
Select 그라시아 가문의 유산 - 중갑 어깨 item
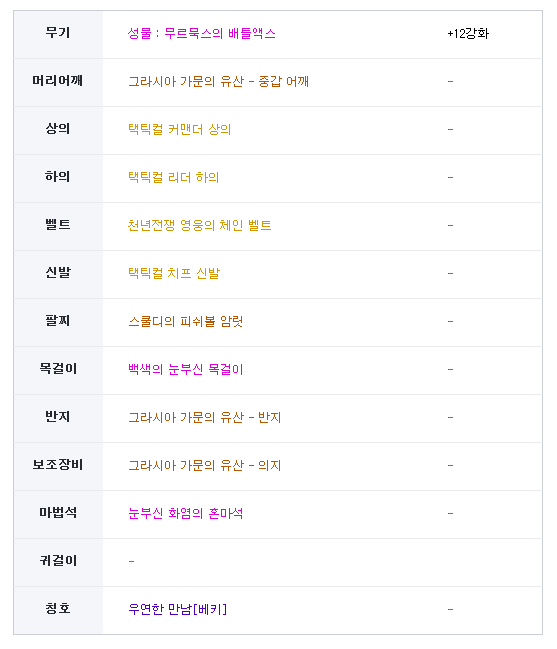[x=218, y=82]
